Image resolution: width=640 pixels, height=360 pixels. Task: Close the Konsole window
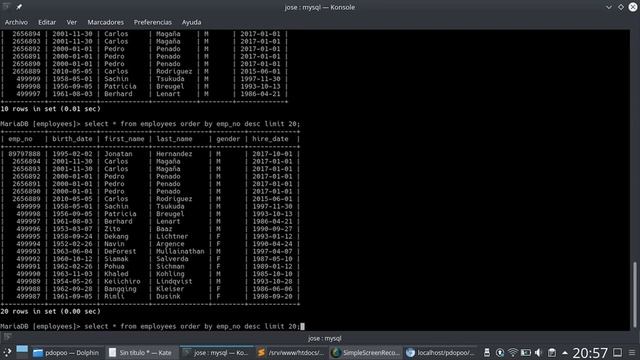click(x=633, y=7)
